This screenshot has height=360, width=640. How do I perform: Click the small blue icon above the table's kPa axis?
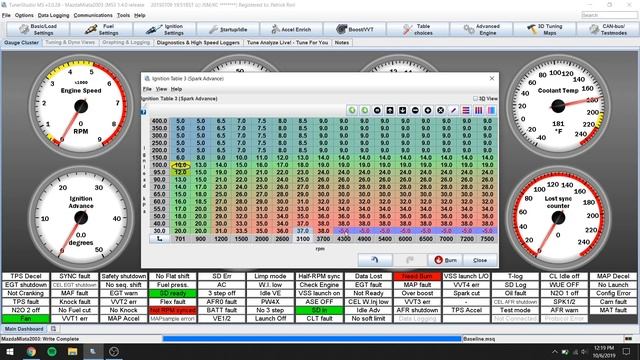pyautogui.click(x=144, y=111)
